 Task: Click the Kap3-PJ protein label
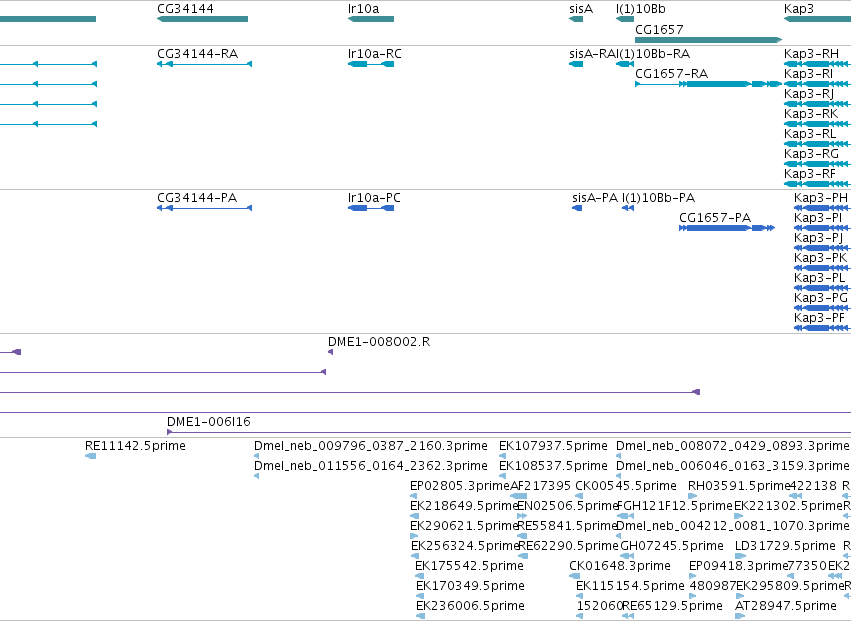coord(818,238)
